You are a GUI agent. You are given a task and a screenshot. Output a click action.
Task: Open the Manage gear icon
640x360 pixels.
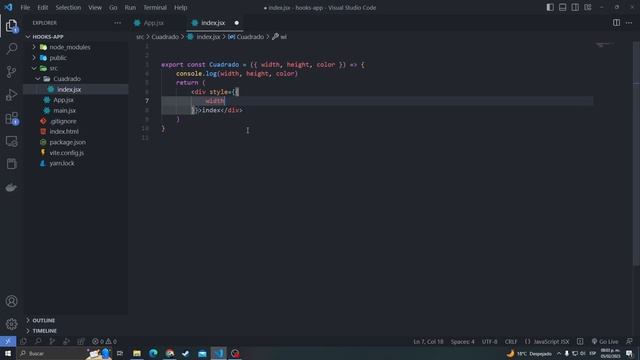11,324
